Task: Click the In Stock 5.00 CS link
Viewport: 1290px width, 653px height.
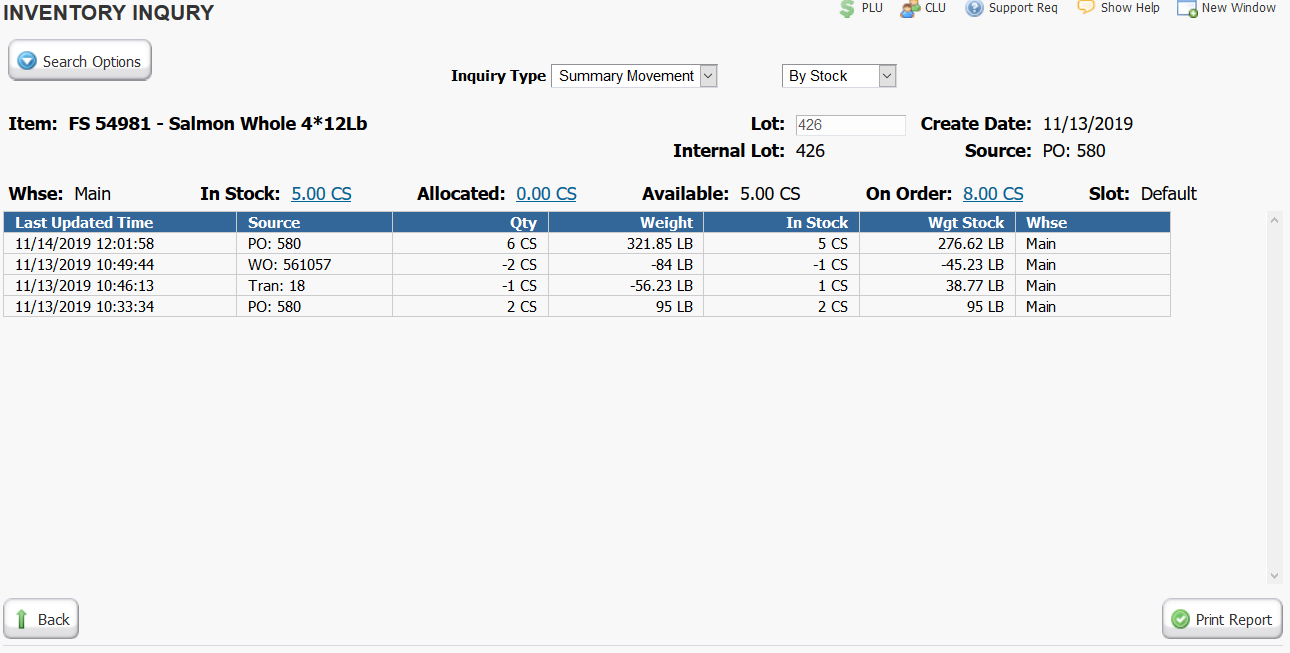Action: (321, 194)
